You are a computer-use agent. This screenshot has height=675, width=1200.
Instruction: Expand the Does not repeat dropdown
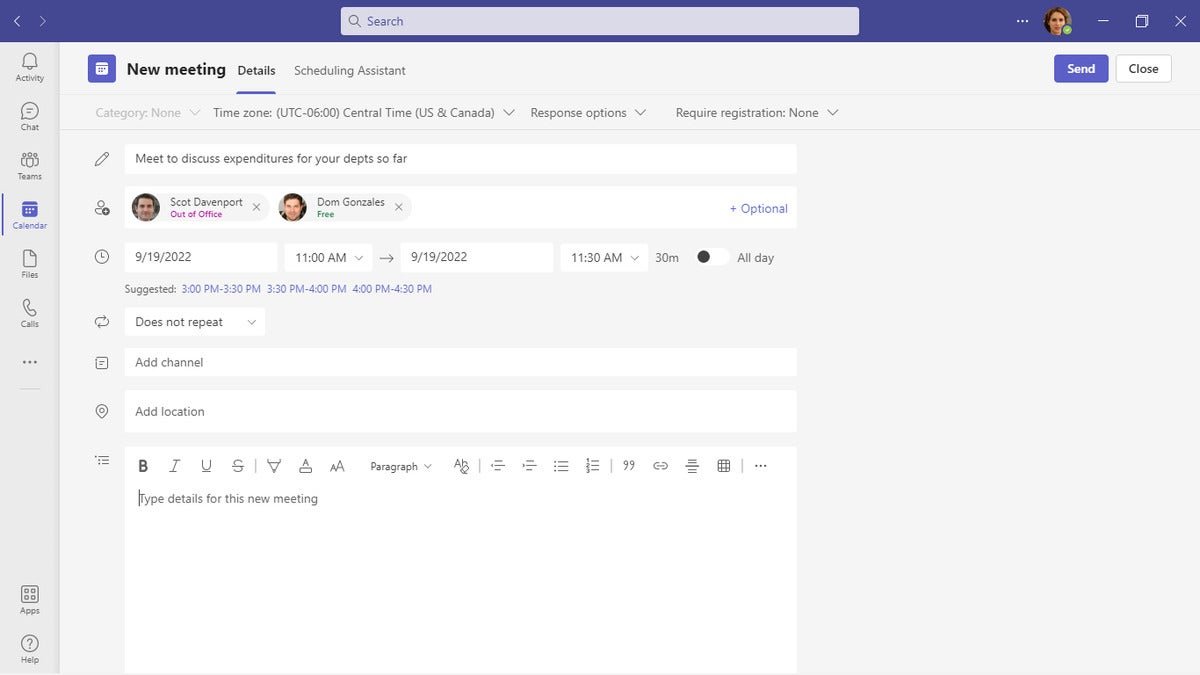coord(195,322)
